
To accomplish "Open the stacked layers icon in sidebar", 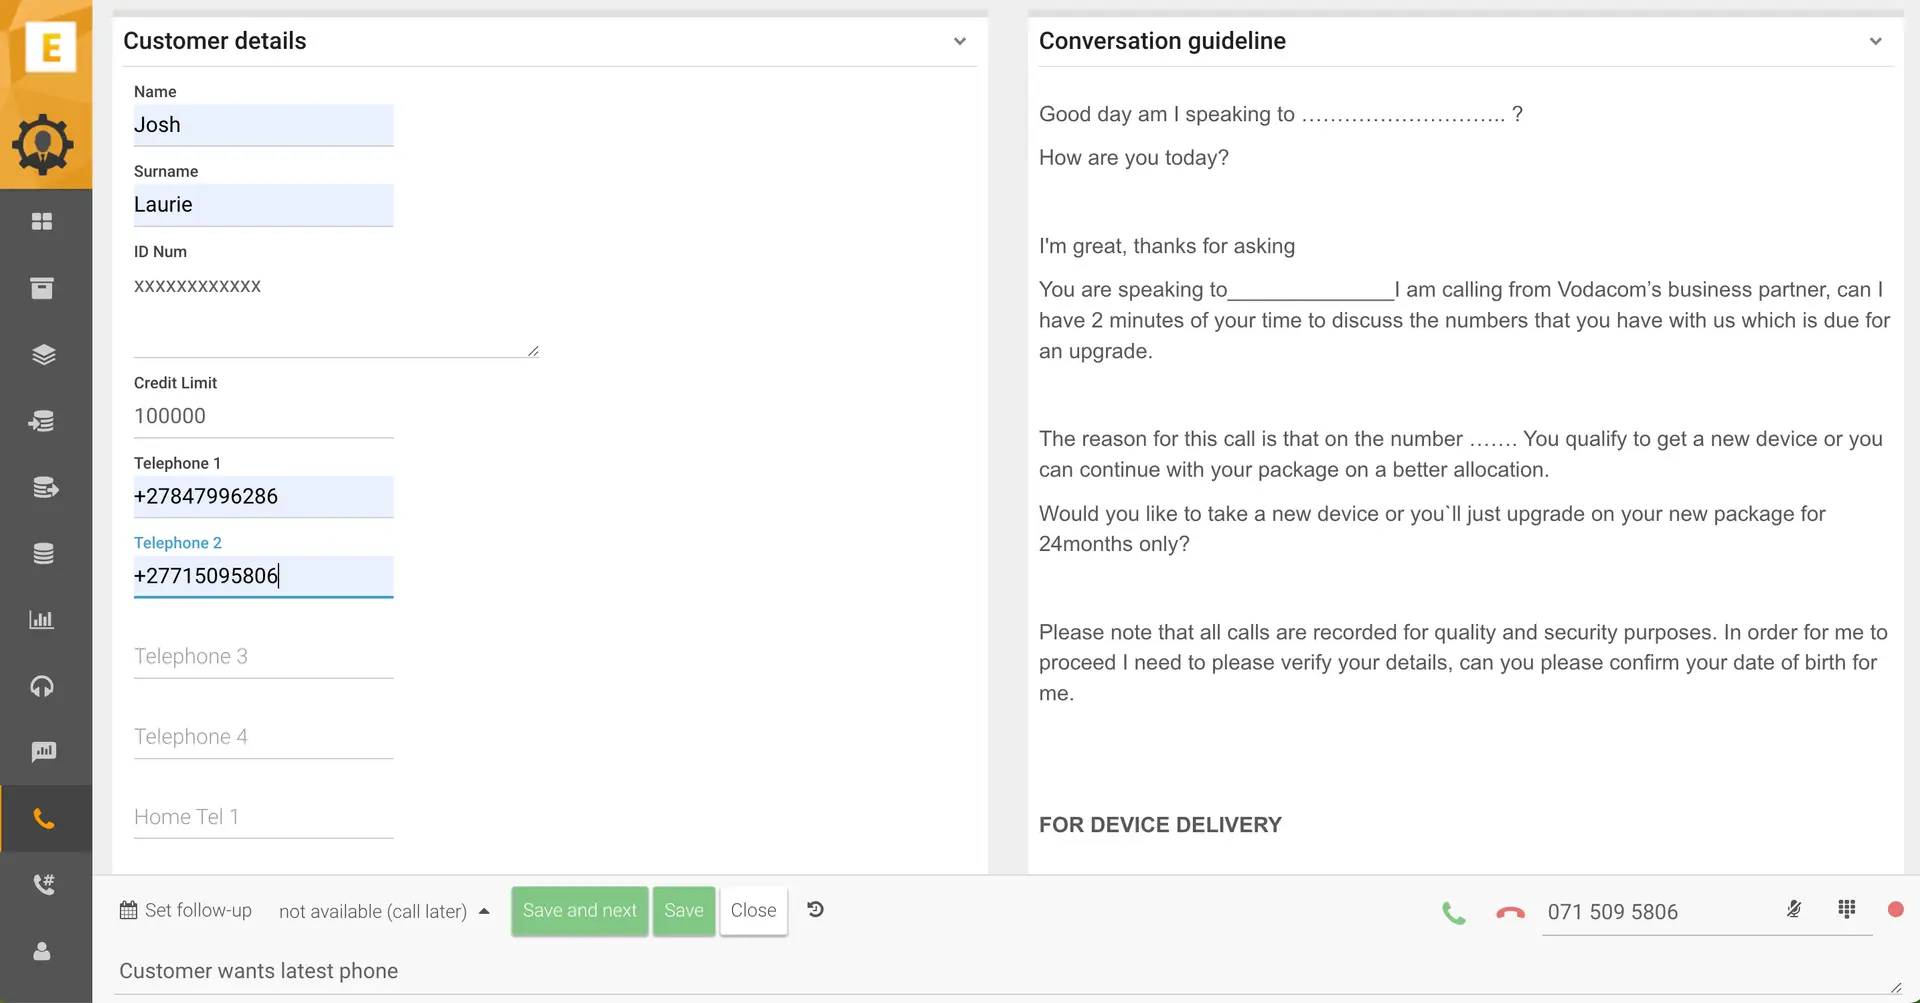I will point(43,355).
